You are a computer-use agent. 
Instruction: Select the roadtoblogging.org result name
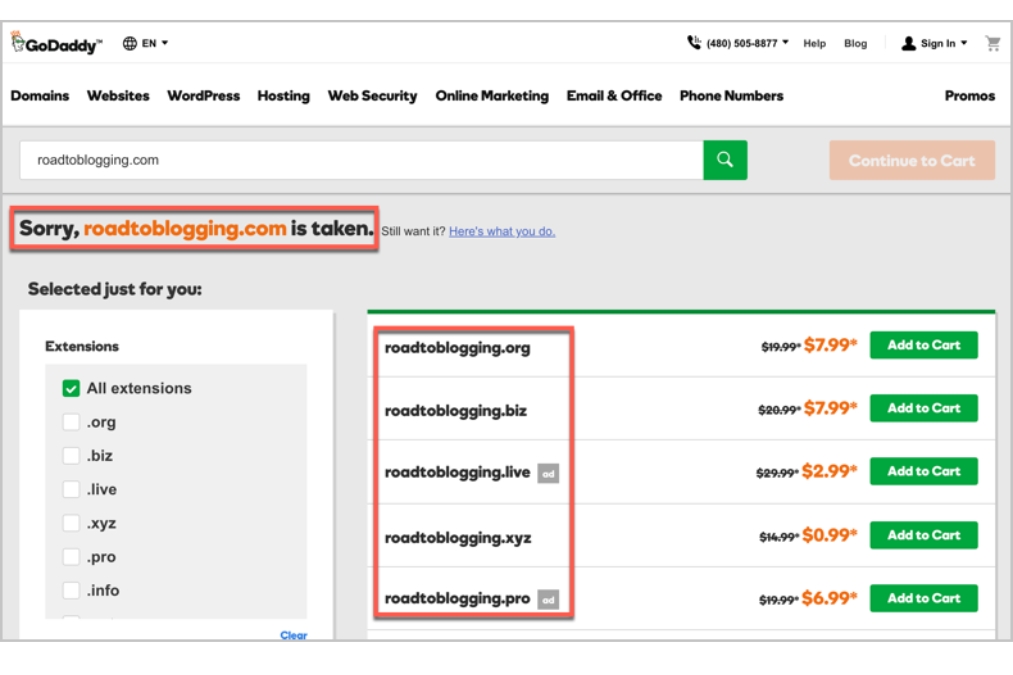point(457,348)
